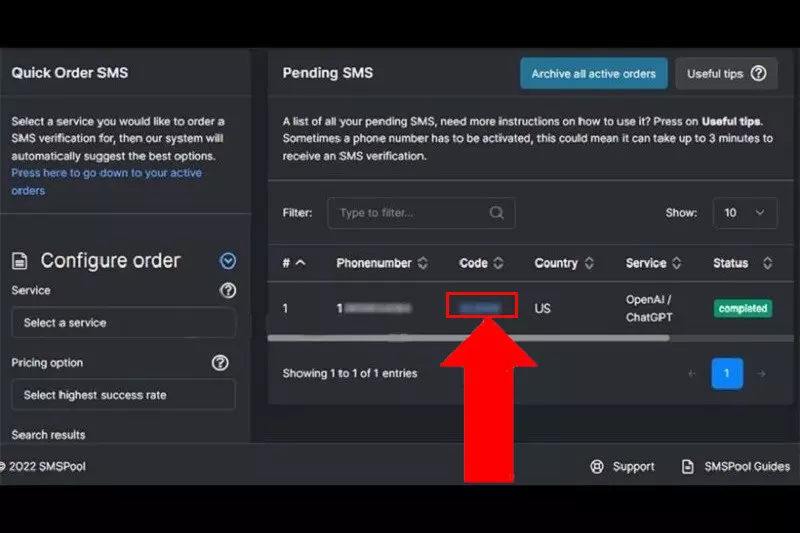The image size is (800, 533).
Task: Click the Pricing option help icon
Action: click(x=220, y=363)
